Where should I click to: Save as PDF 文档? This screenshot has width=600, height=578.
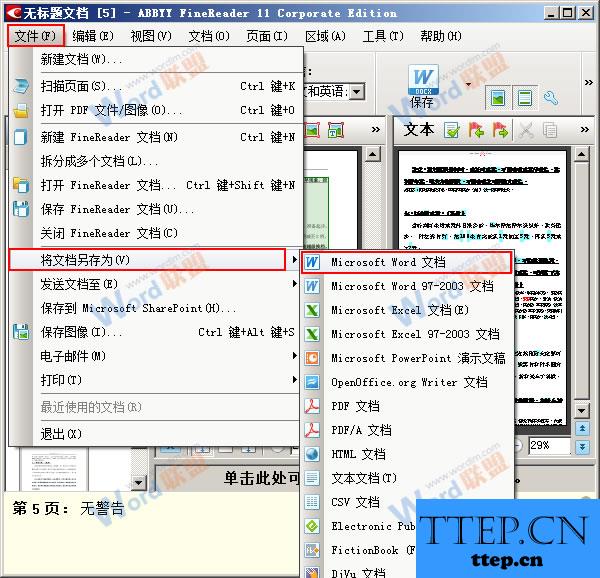(x=407, y=406)
